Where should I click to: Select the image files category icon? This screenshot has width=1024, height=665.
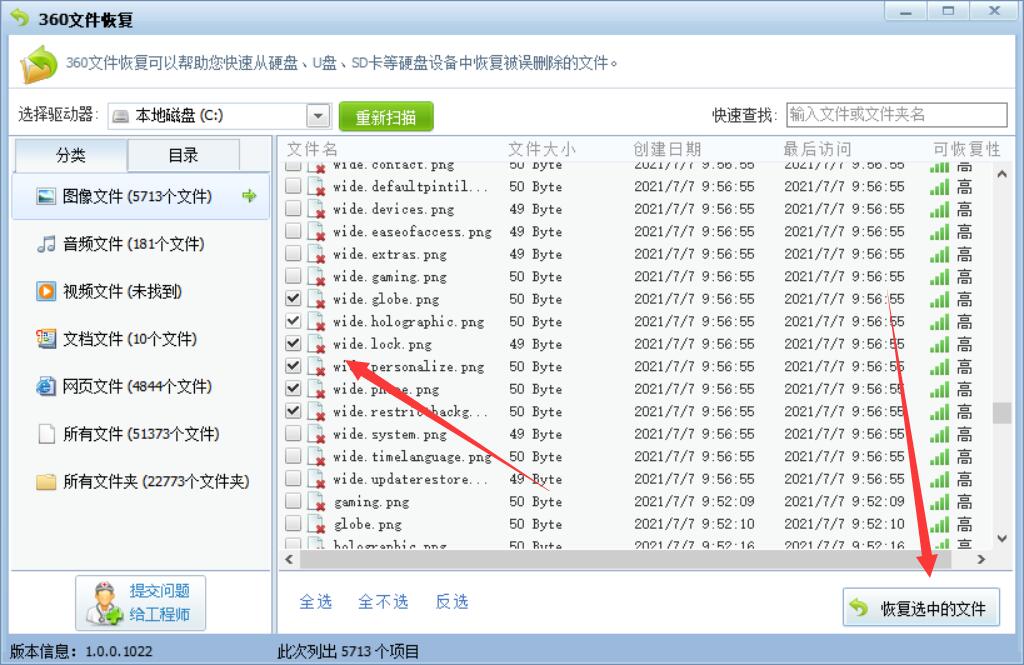coord(46,196)
